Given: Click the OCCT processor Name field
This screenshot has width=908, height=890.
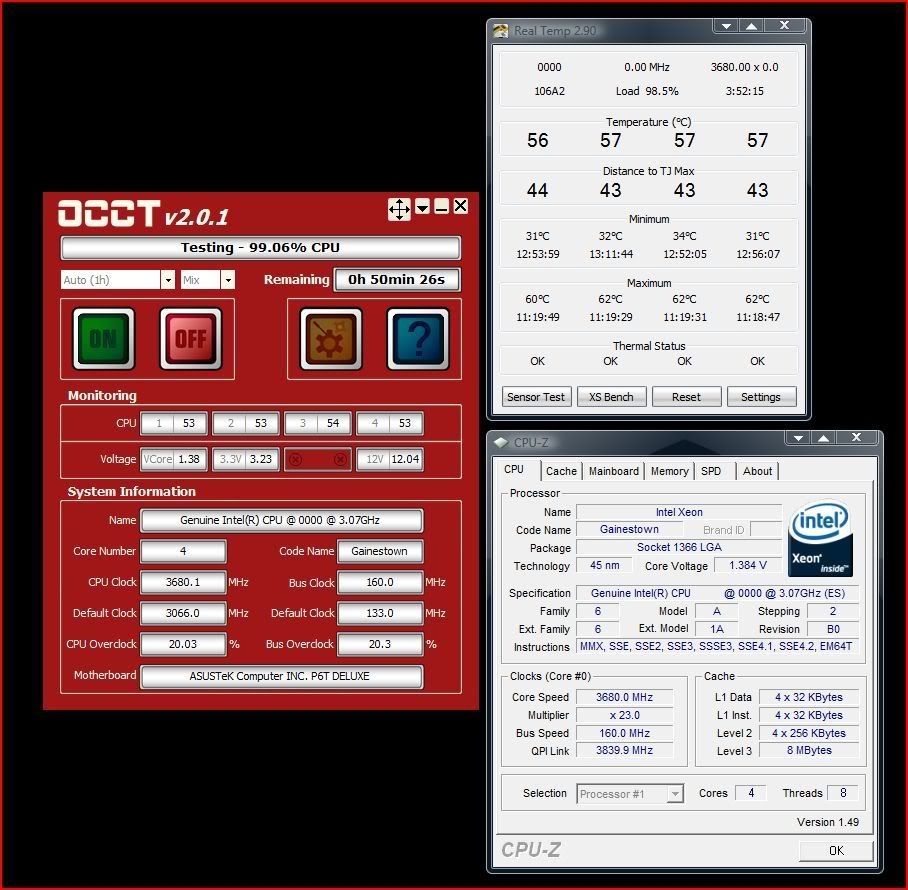Looking at the screenshot, I should (x=281, y=521).
